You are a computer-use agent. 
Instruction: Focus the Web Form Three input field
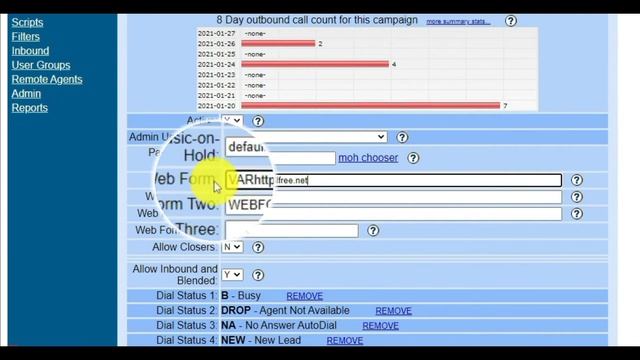(292, 231)
